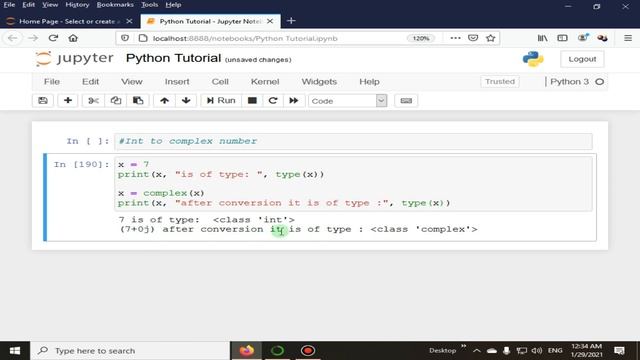
Task: Open the Windows Start menu
Action: [15, 351]
